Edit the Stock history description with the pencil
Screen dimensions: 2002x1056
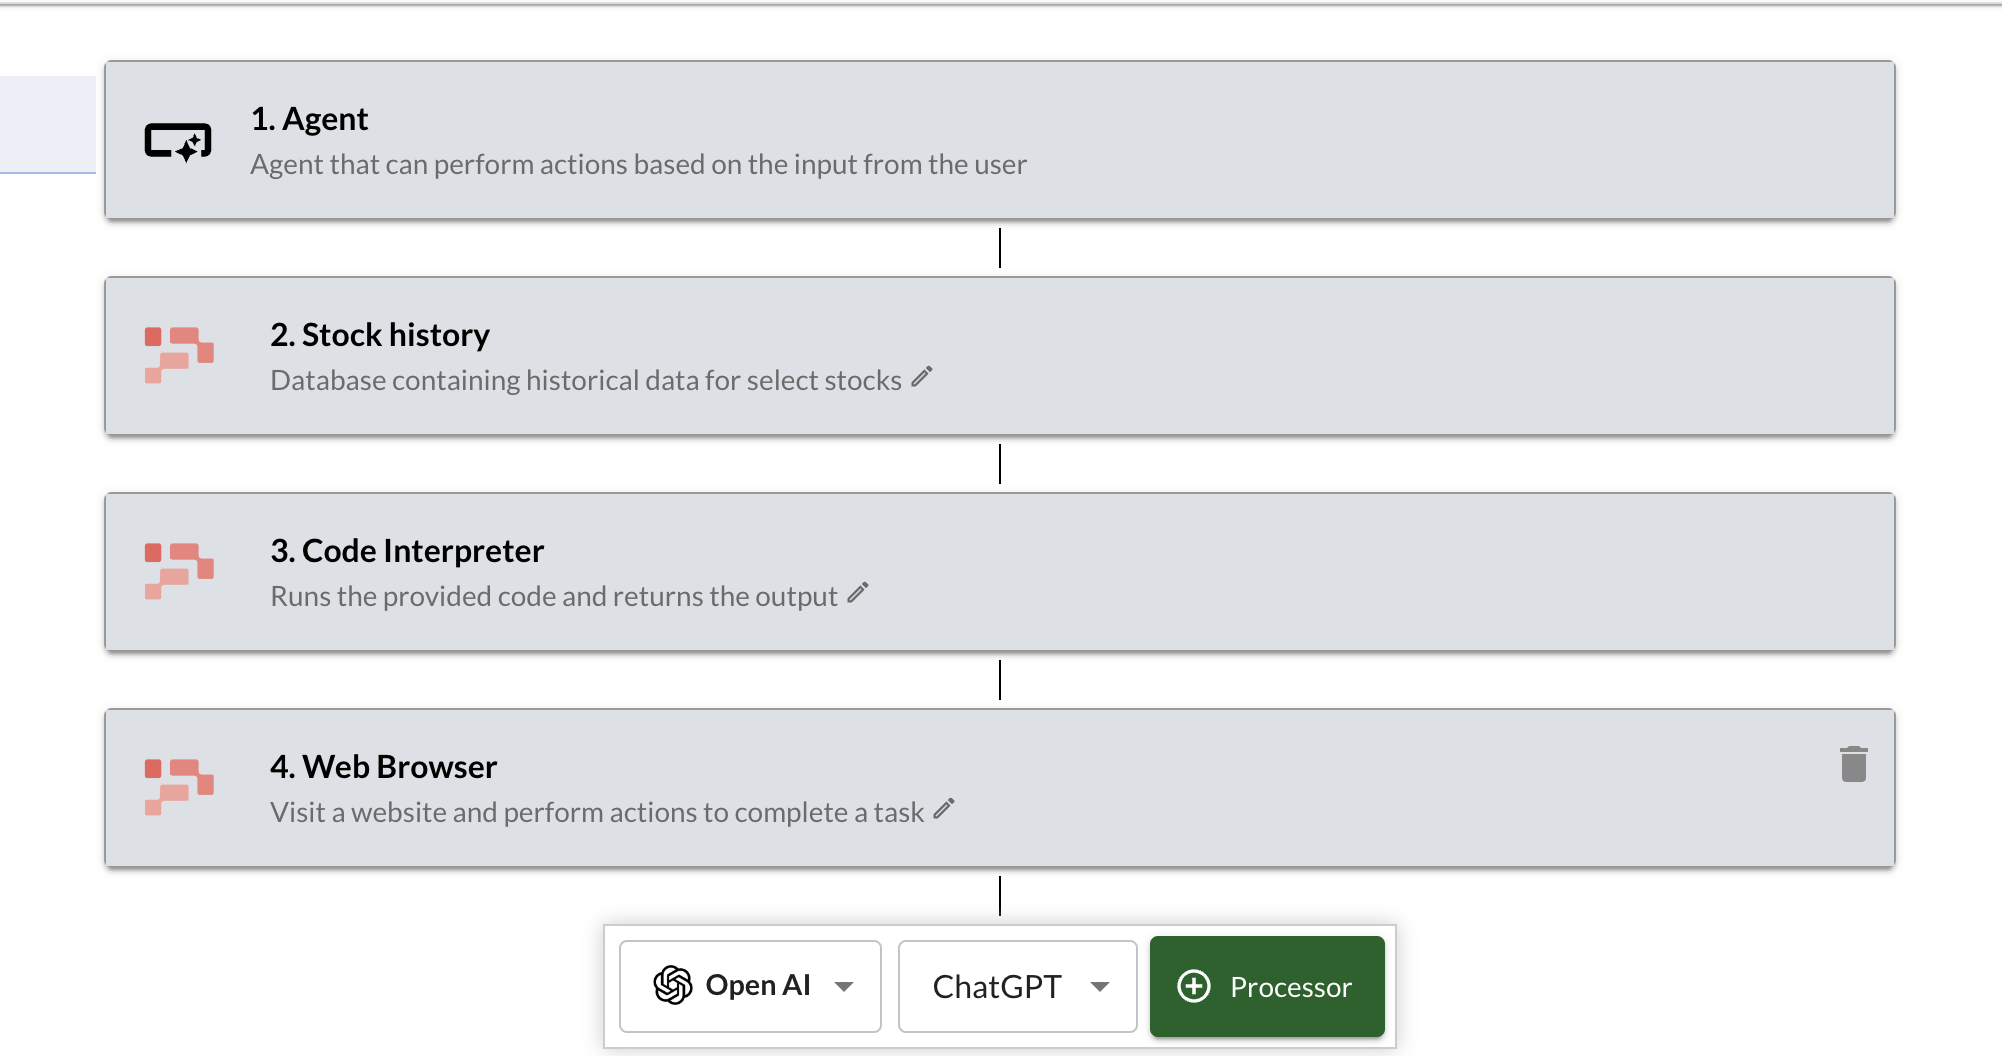pyautogui.click(x=921, y=377)
